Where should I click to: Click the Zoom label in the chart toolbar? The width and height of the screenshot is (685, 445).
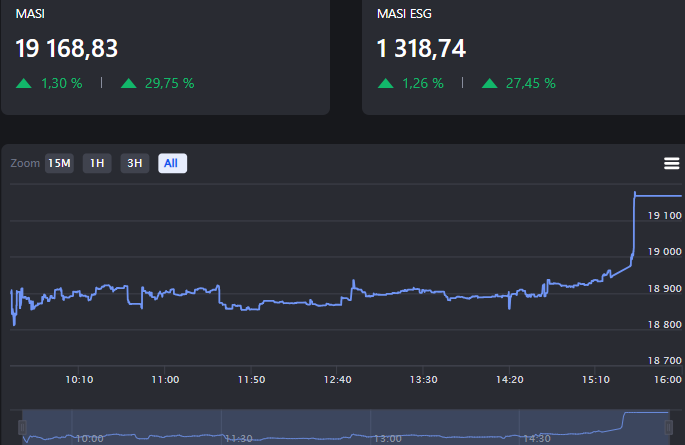tap(25, 163)
